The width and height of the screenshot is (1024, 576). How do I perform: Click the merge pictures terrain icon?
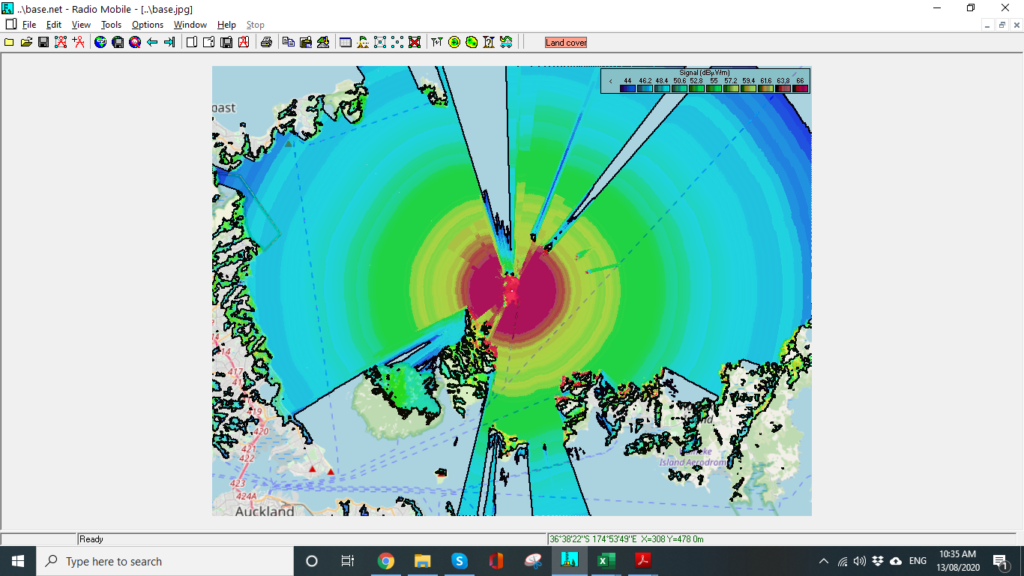point(323,42)
